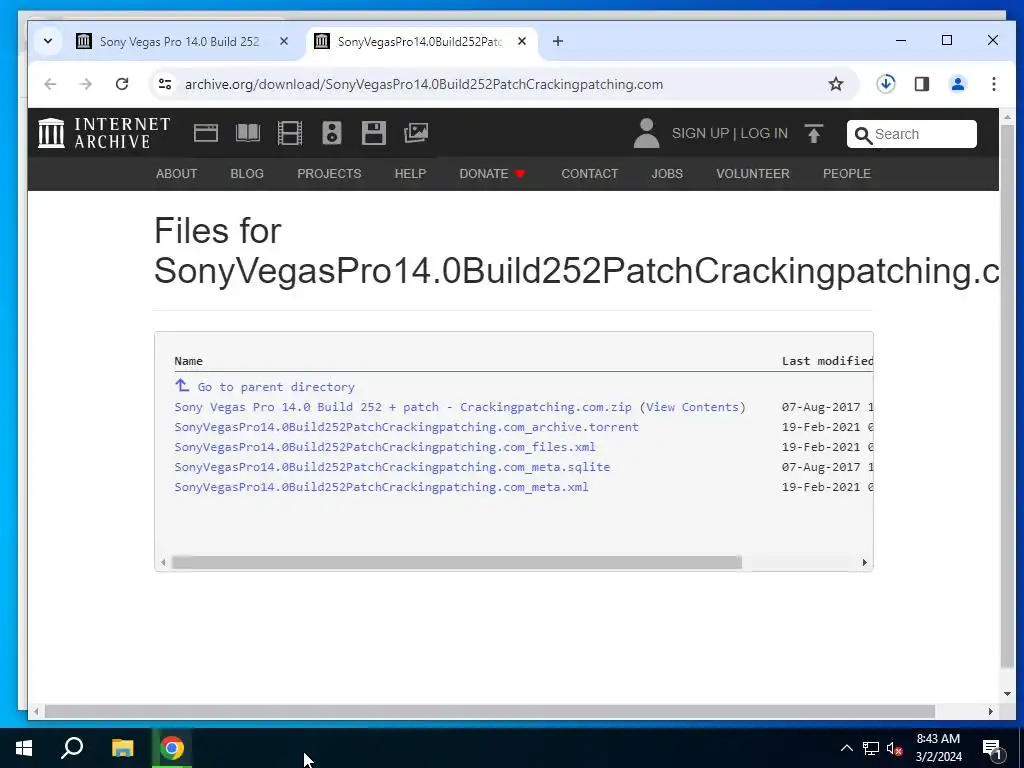Open the Video film strip icon
This screenshot has width=1024, height=768.
[x=289, y=133]
